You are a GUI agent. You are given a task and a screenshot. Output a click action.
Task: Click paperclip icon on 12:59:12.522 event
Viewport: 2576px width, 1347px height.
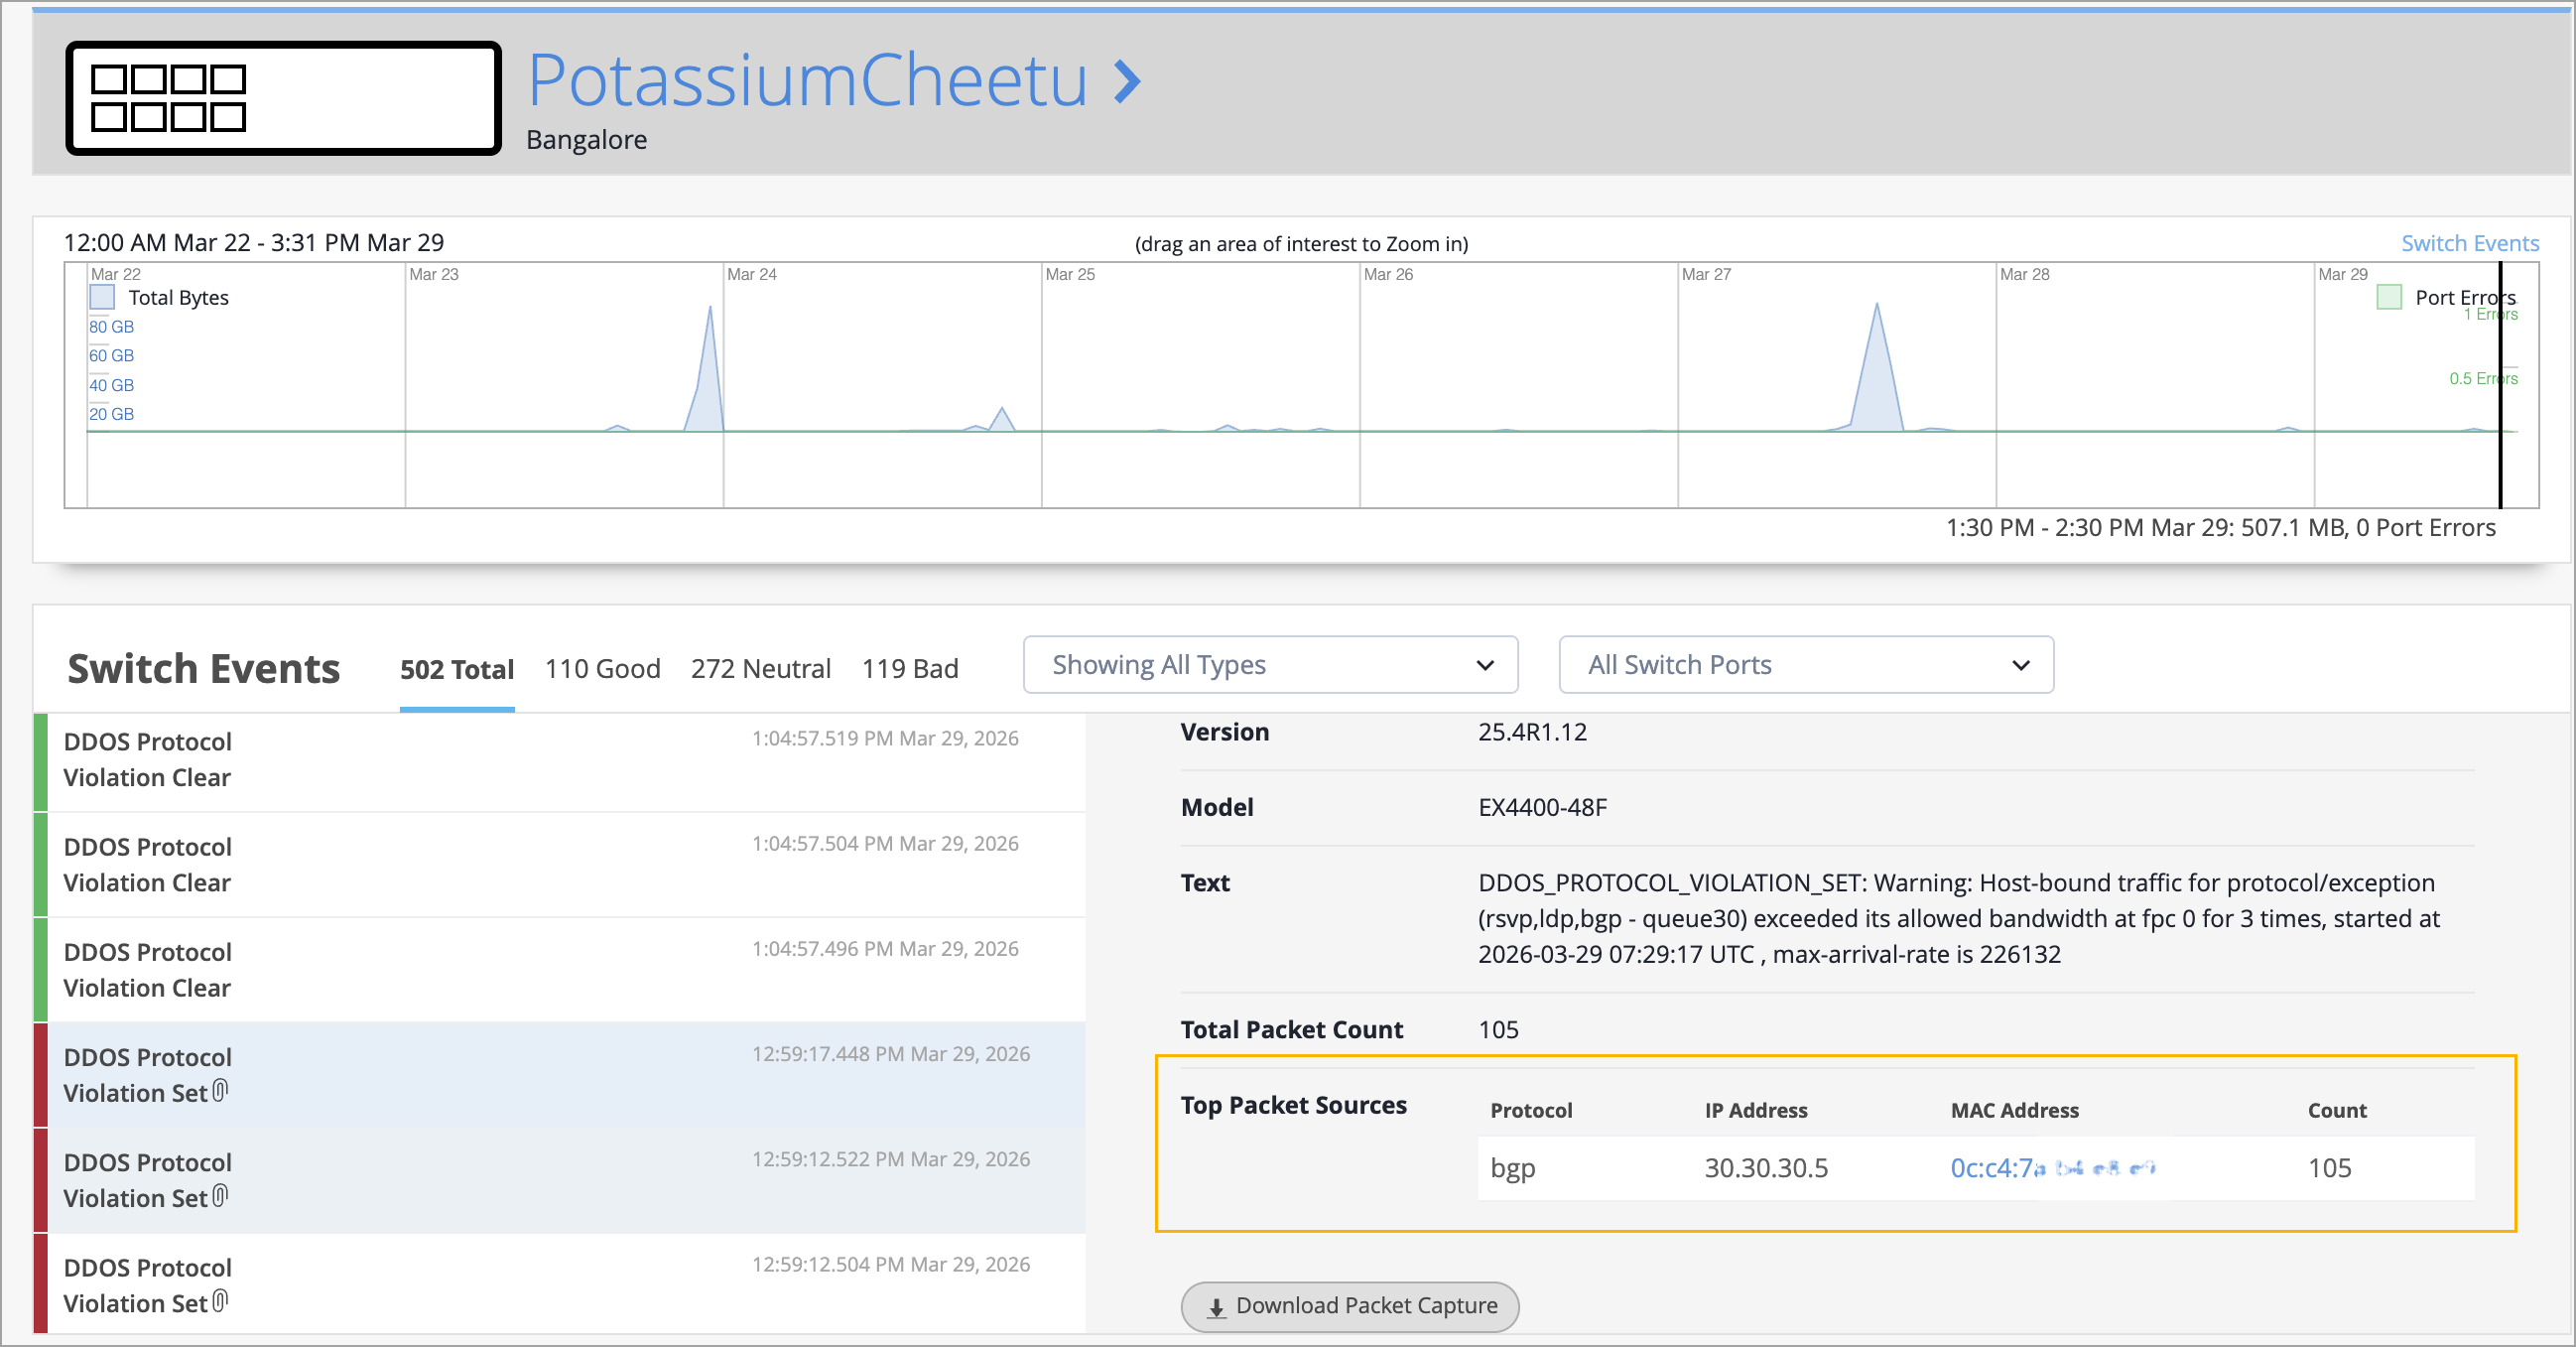click(x=221, y=1195)
